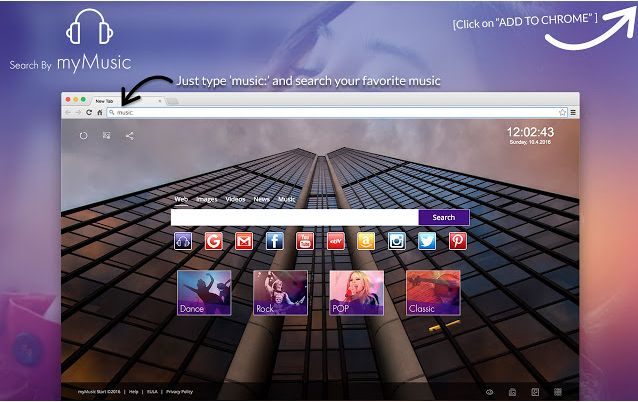
Task: Click the image gallery icon near top left
Action: pyautogui.click(x=107, y=135)
